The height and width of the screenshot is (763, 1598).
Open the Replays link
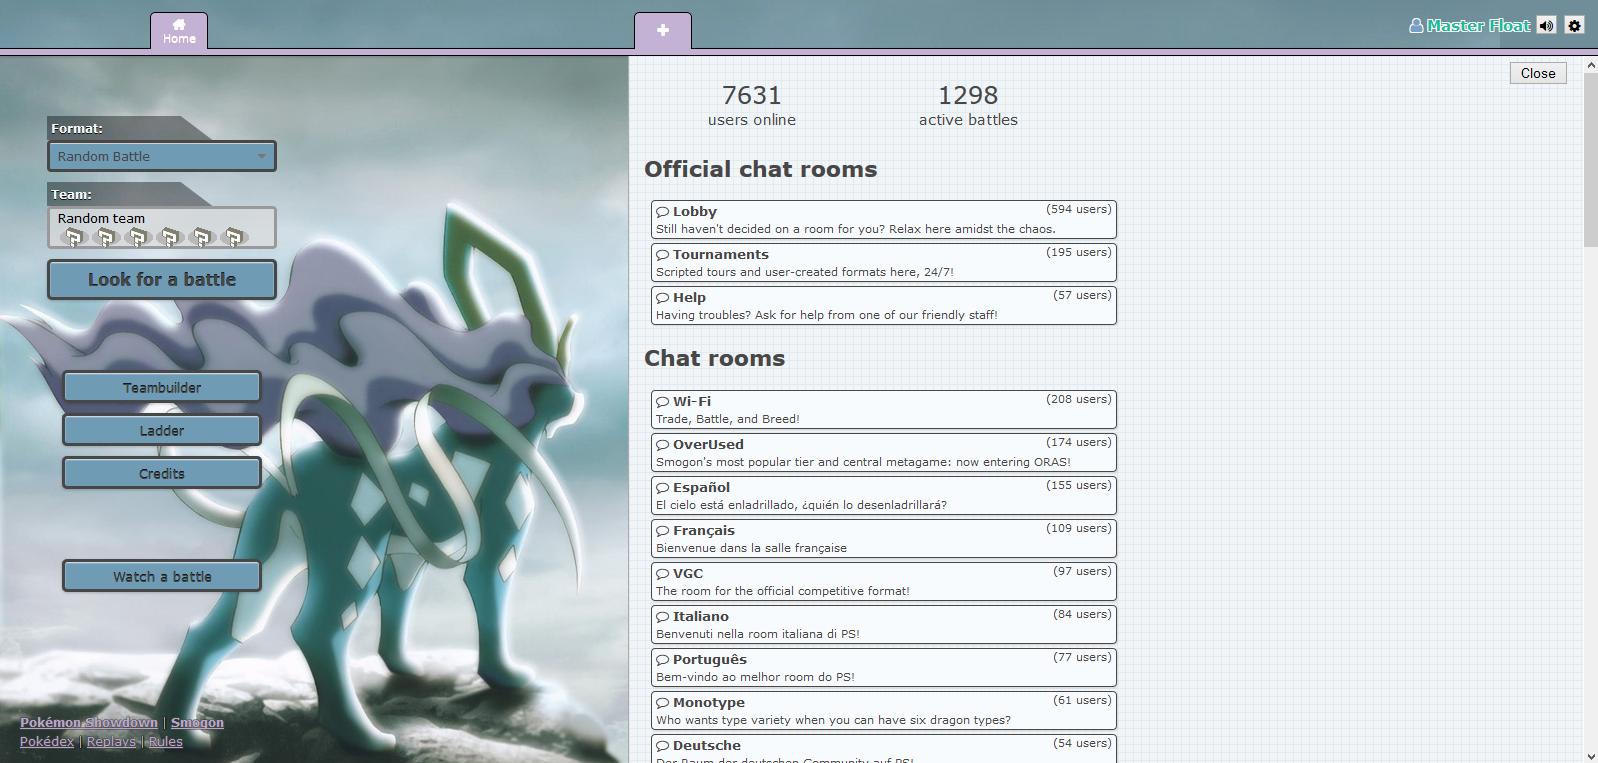pyautogui.click(x=111, y=741)
